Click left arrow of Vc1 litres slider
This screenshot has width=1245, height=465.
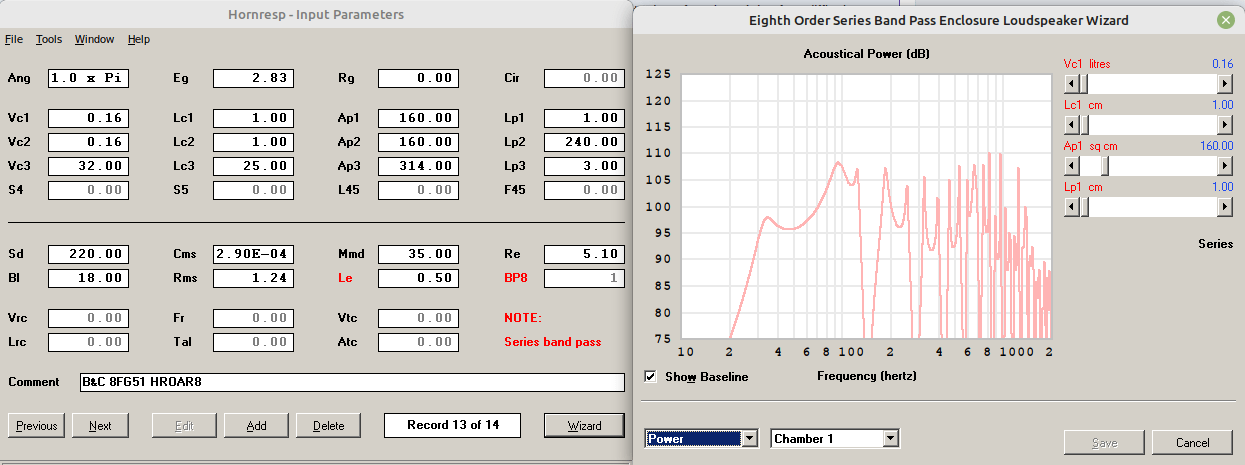tap(1073, 83)
